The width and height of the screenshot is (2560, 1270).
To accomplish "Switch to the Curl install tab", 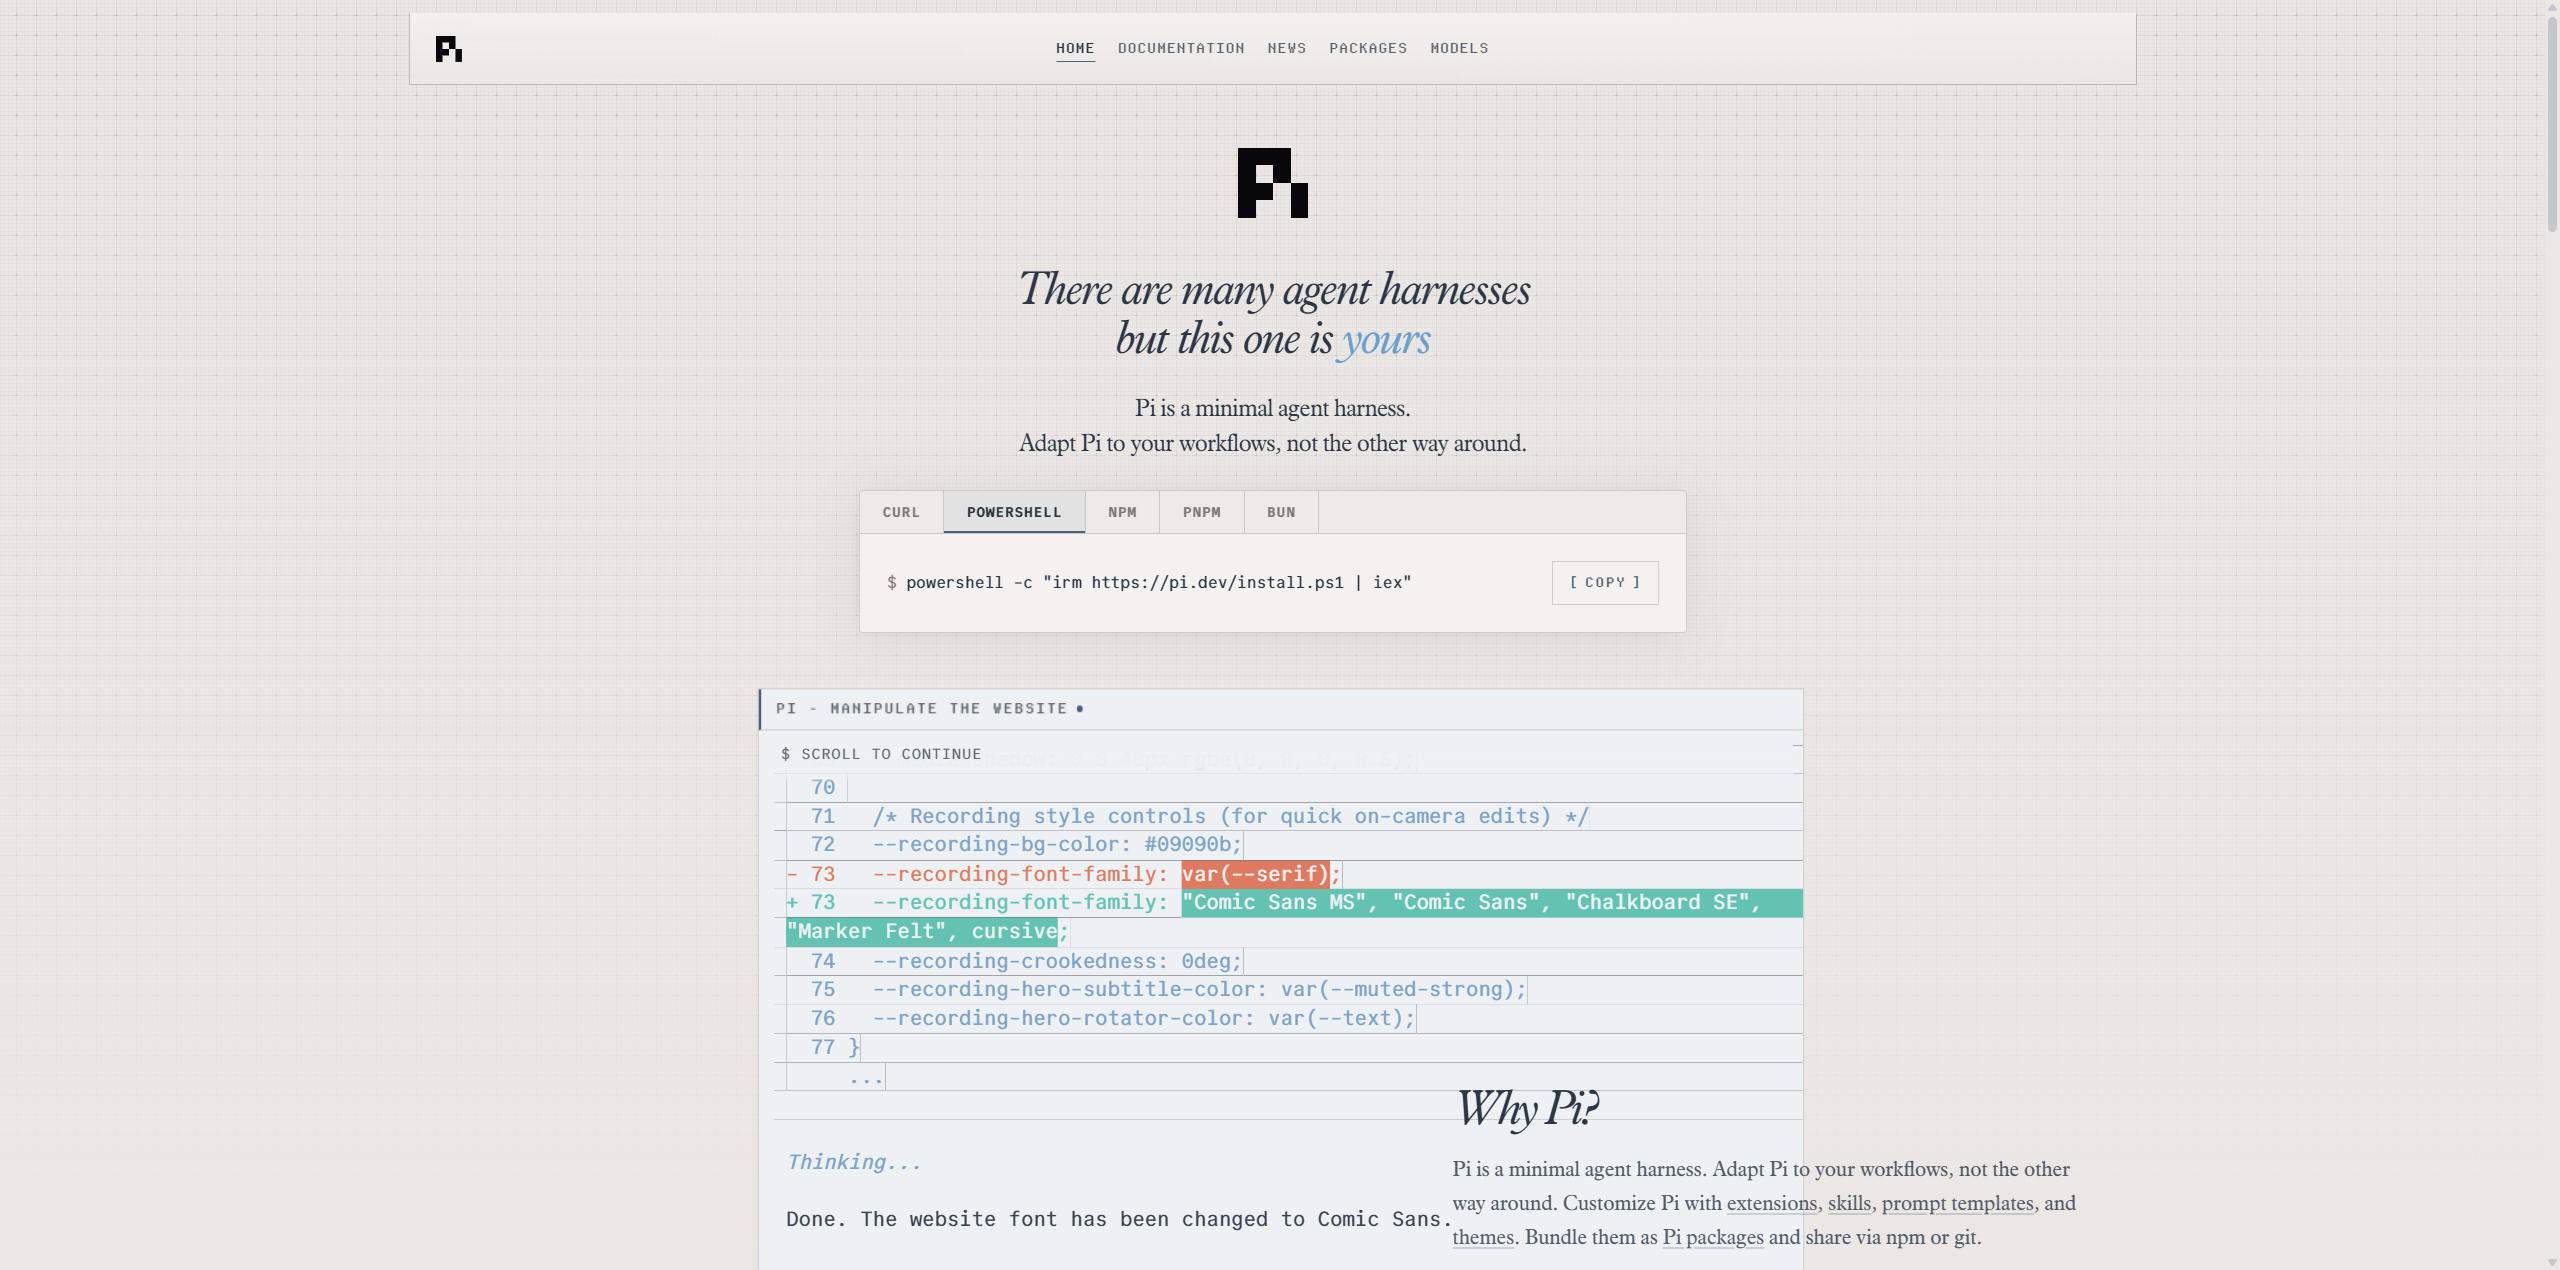I will [901, 512].
